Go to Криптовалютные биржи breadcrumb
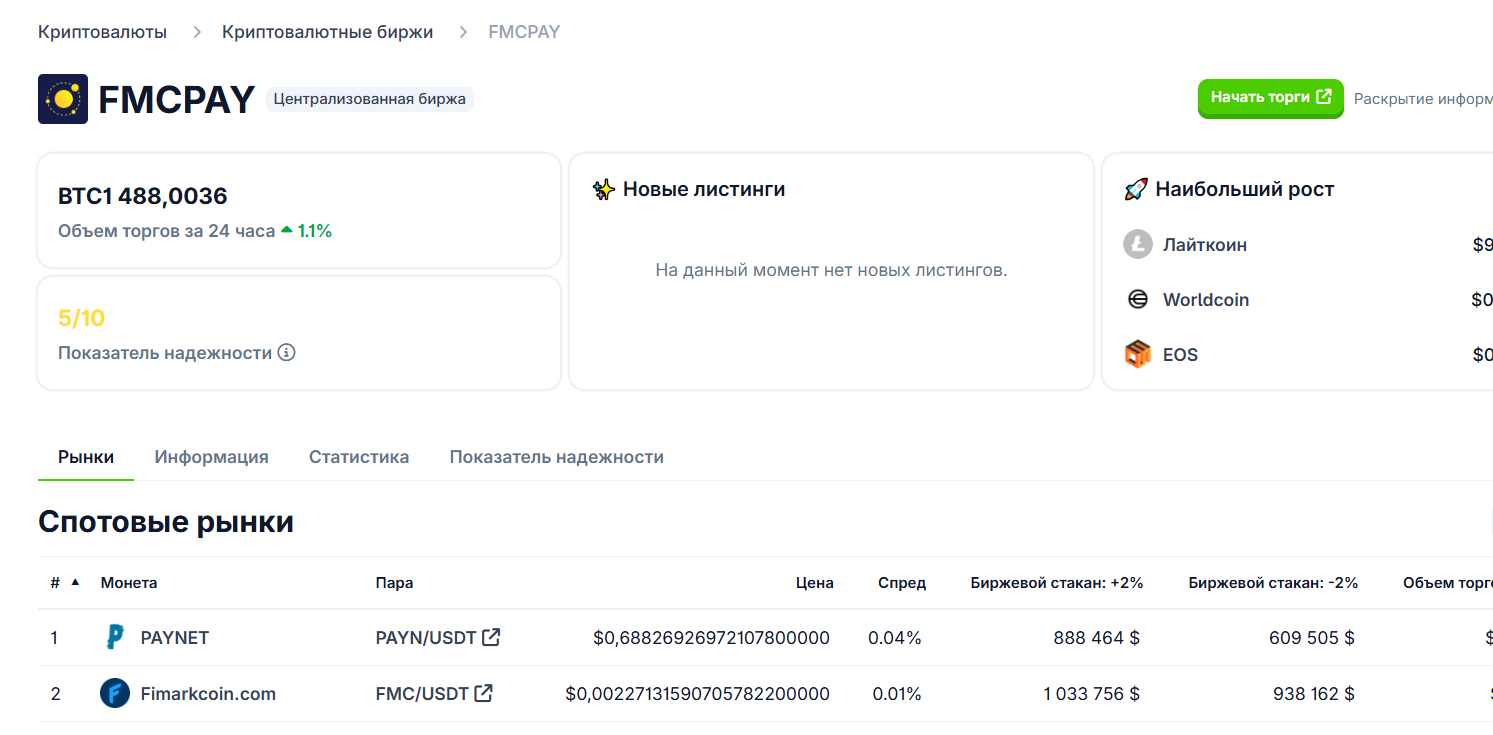 (328, 32)
